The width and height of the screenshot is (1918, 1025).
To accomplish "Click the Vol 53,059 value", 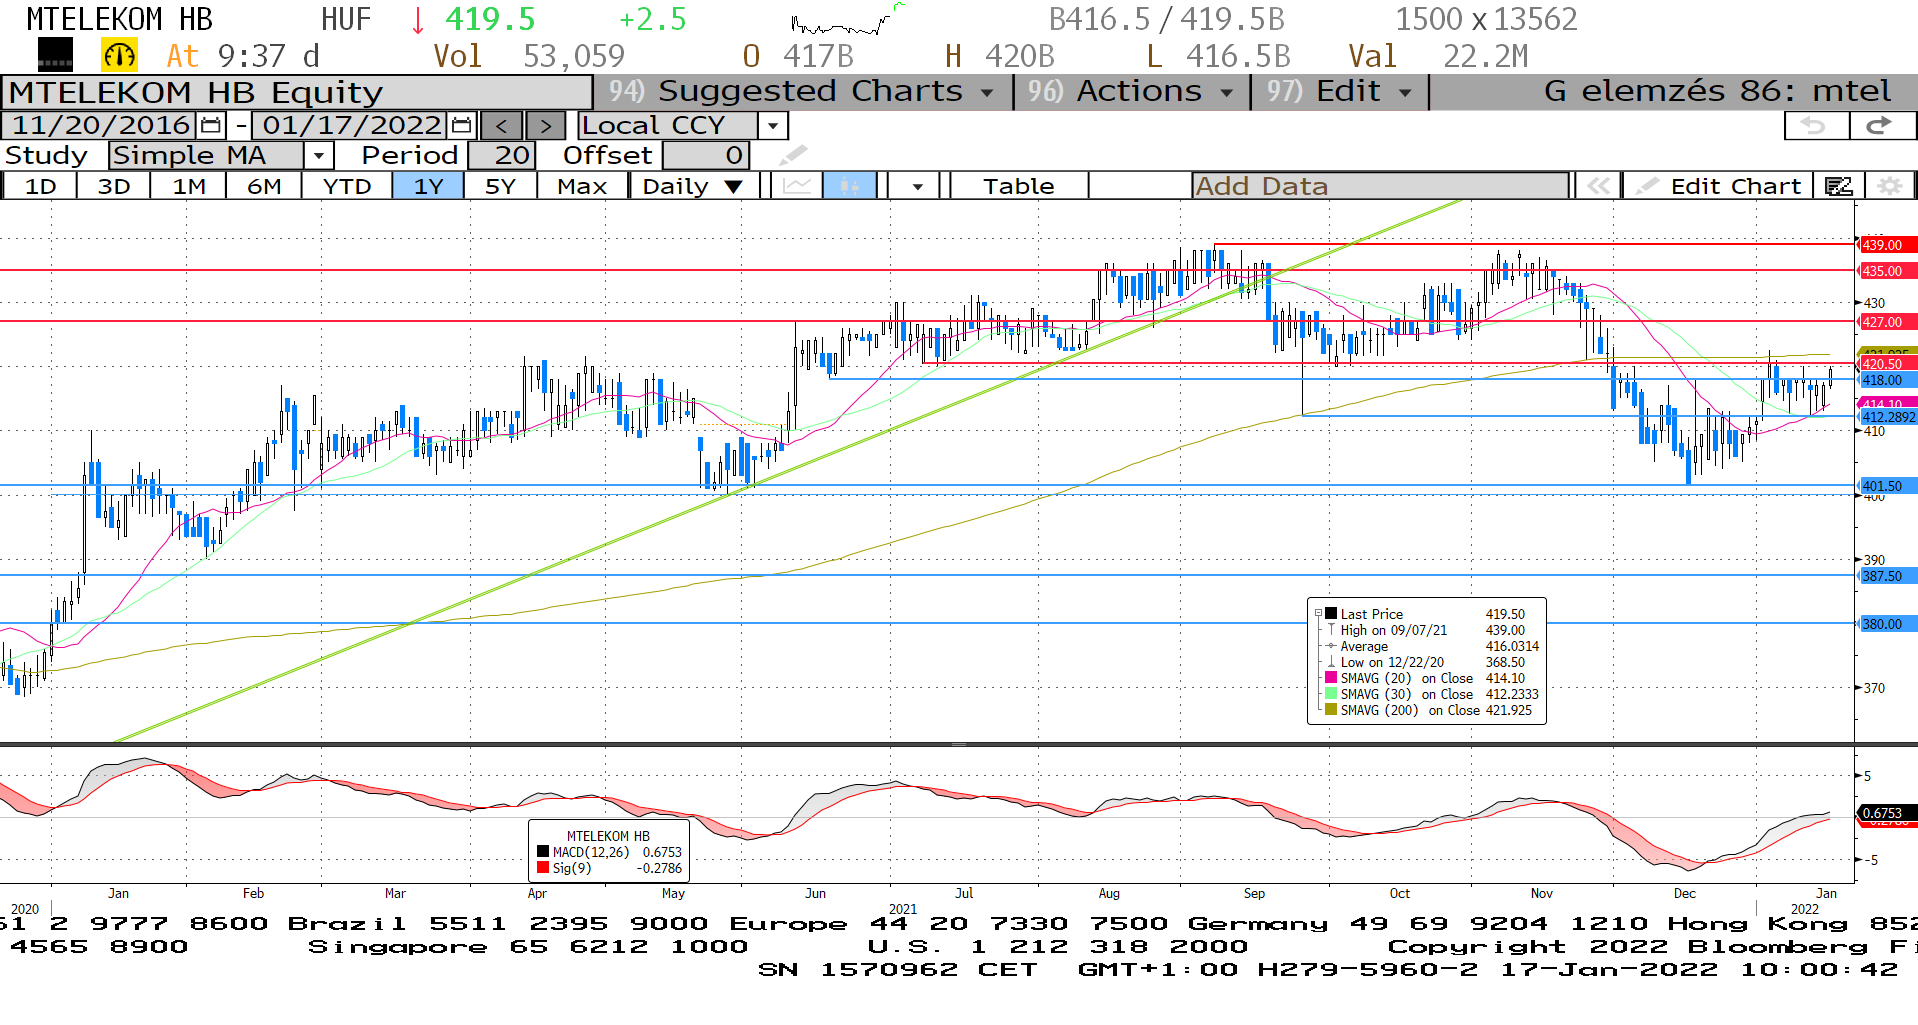I will 574,56.
